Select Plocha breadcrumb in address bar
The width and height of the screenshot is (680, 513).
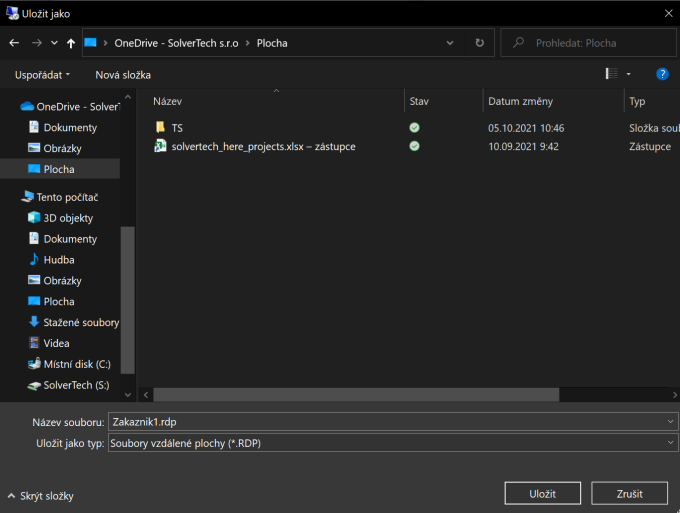pos(272,43)
